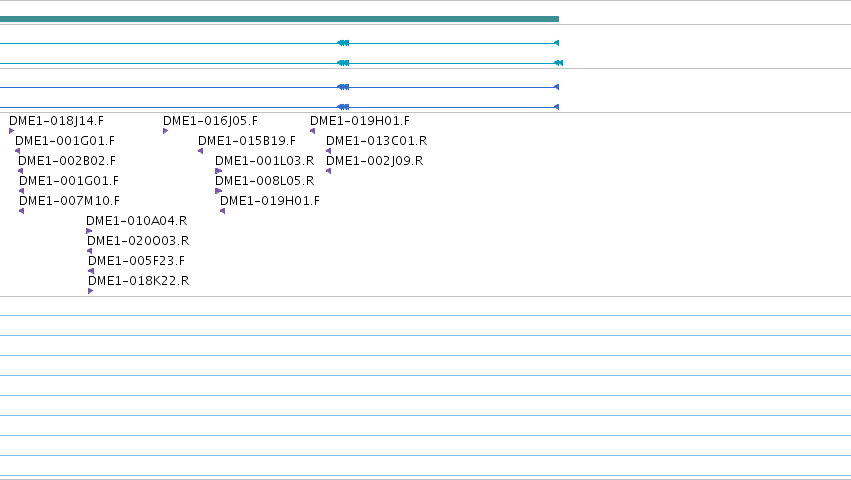
Task: Click the arrow marker under DME1-018J14.F
Action: pos(11,131)
